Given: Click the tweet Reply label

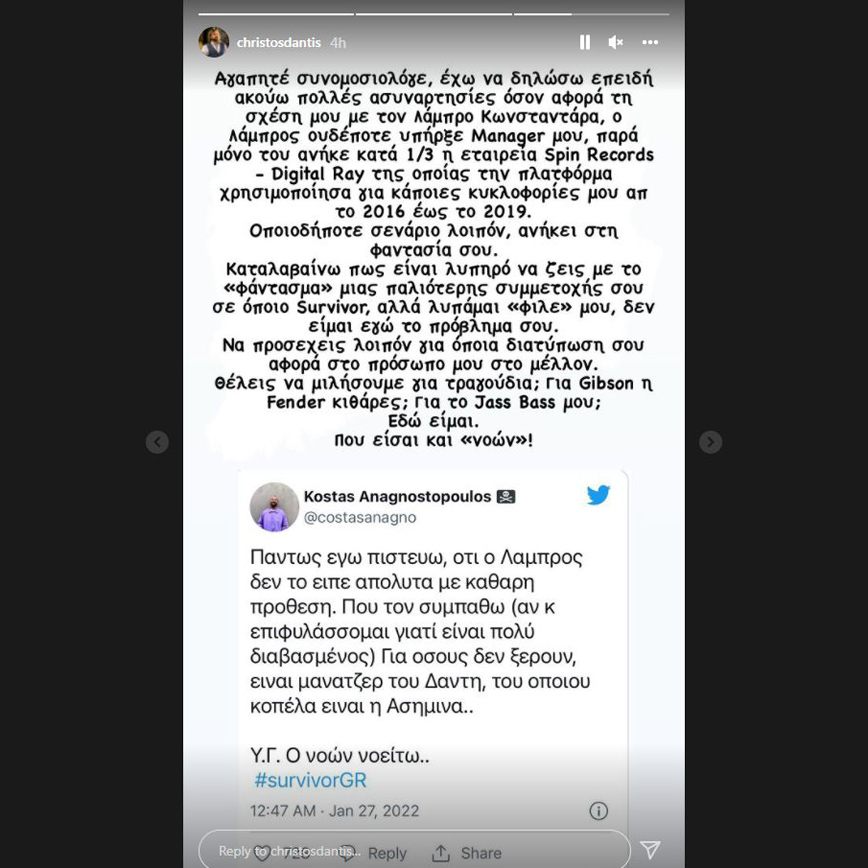Looking at the screenshot, I should (x=387, y=853).
